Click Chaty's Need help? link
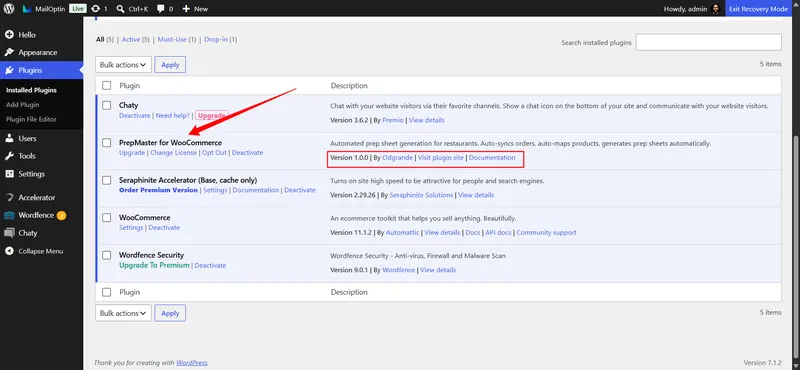This screenshot has width=800, height=370. 172,115
